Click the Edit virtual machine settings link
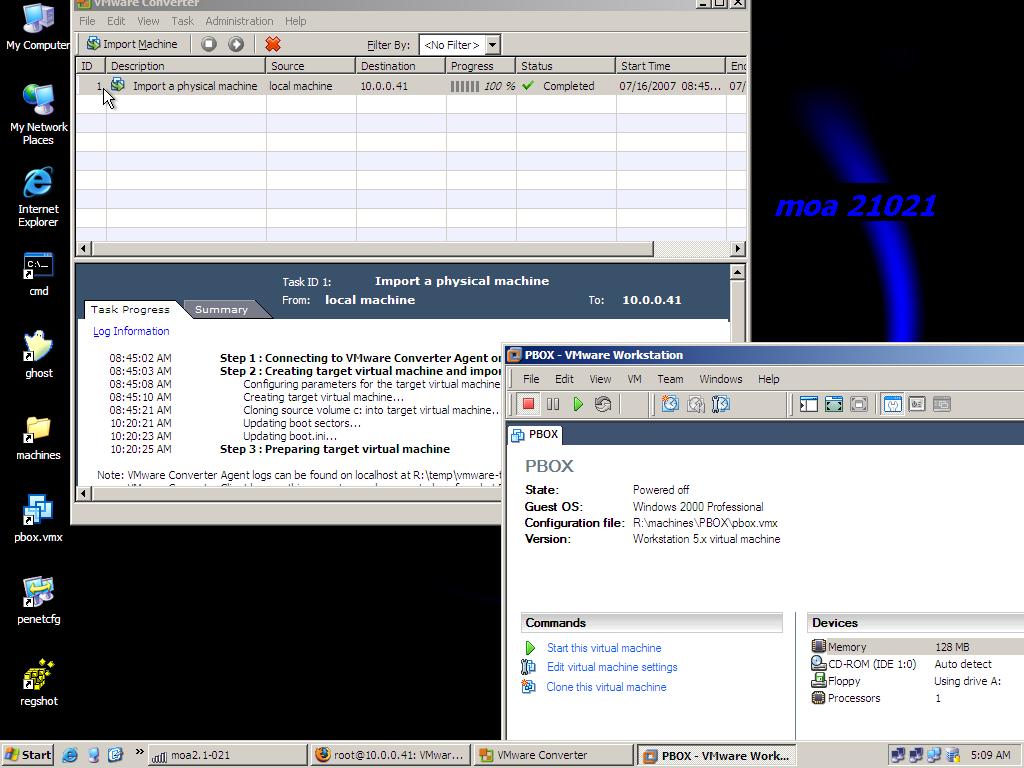 tap(611, 667)
